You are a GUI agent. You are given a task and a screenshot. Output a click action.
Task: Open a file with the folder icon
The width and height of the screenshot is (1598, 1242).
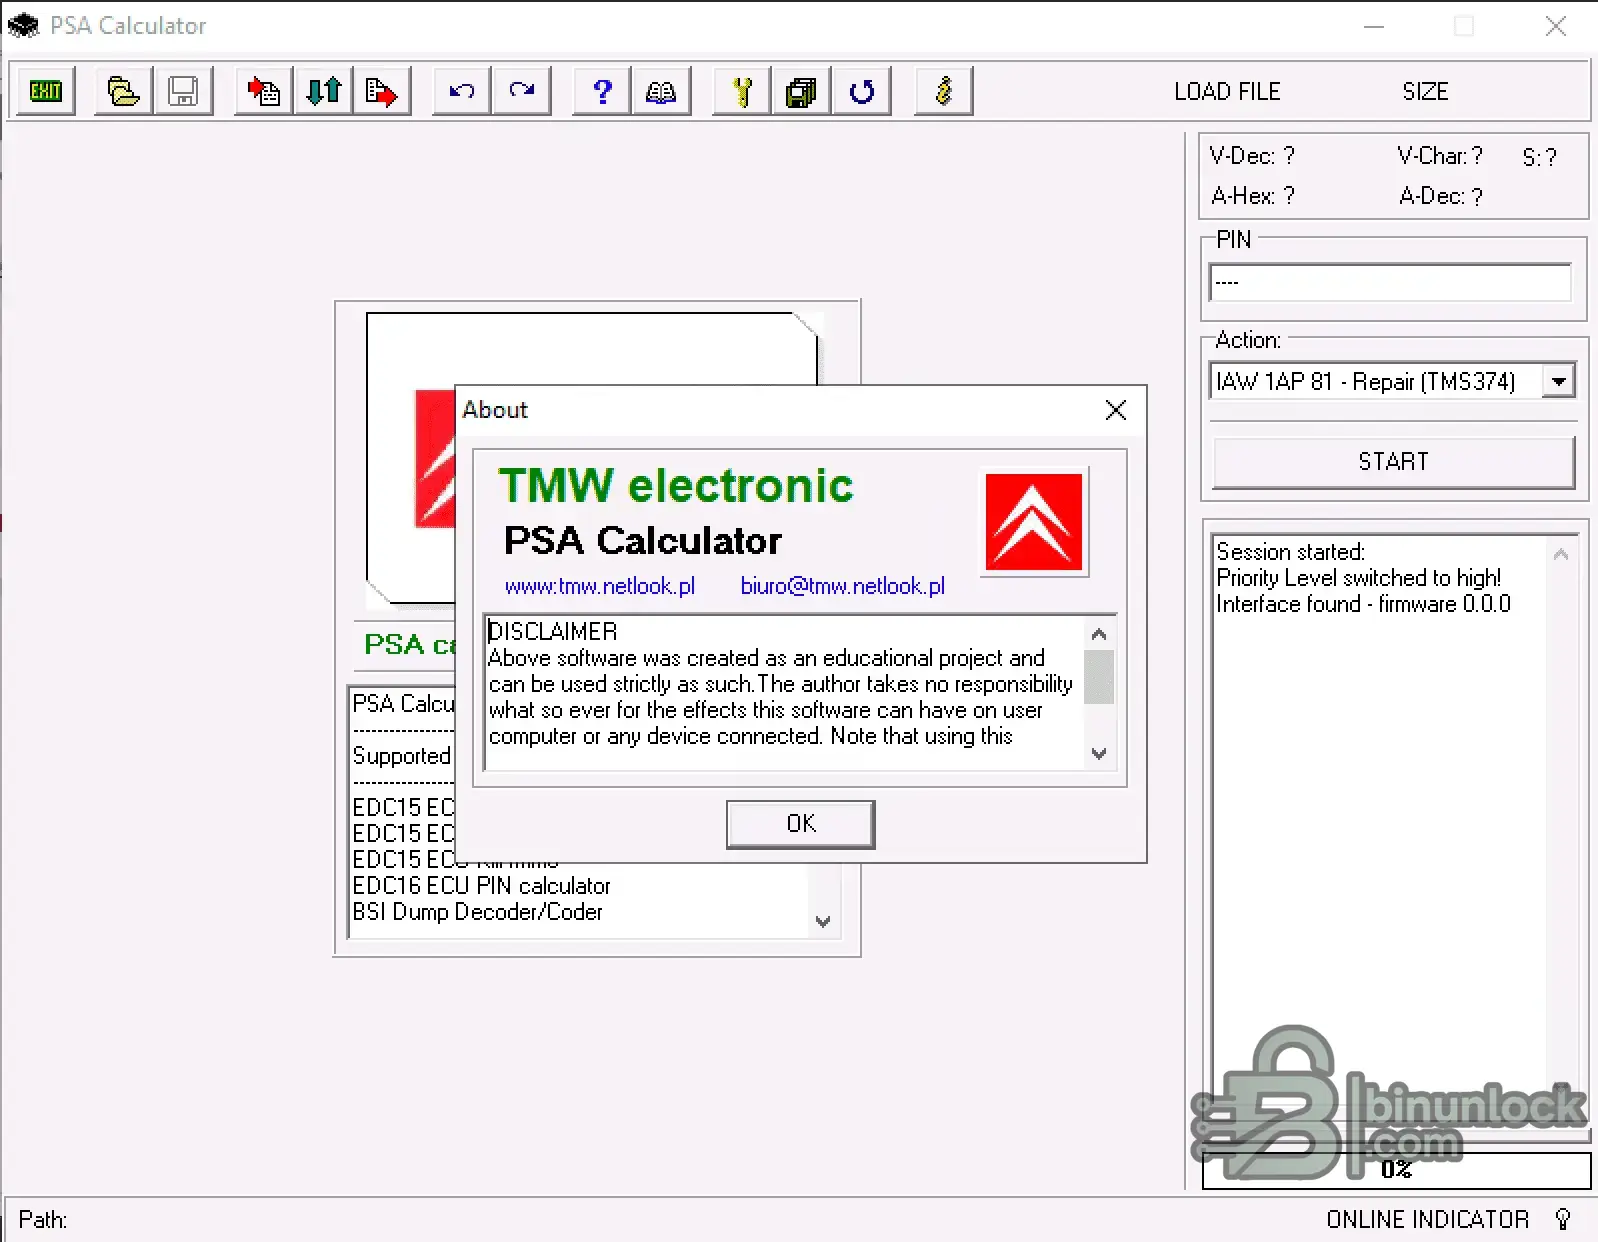pos(123,92)
